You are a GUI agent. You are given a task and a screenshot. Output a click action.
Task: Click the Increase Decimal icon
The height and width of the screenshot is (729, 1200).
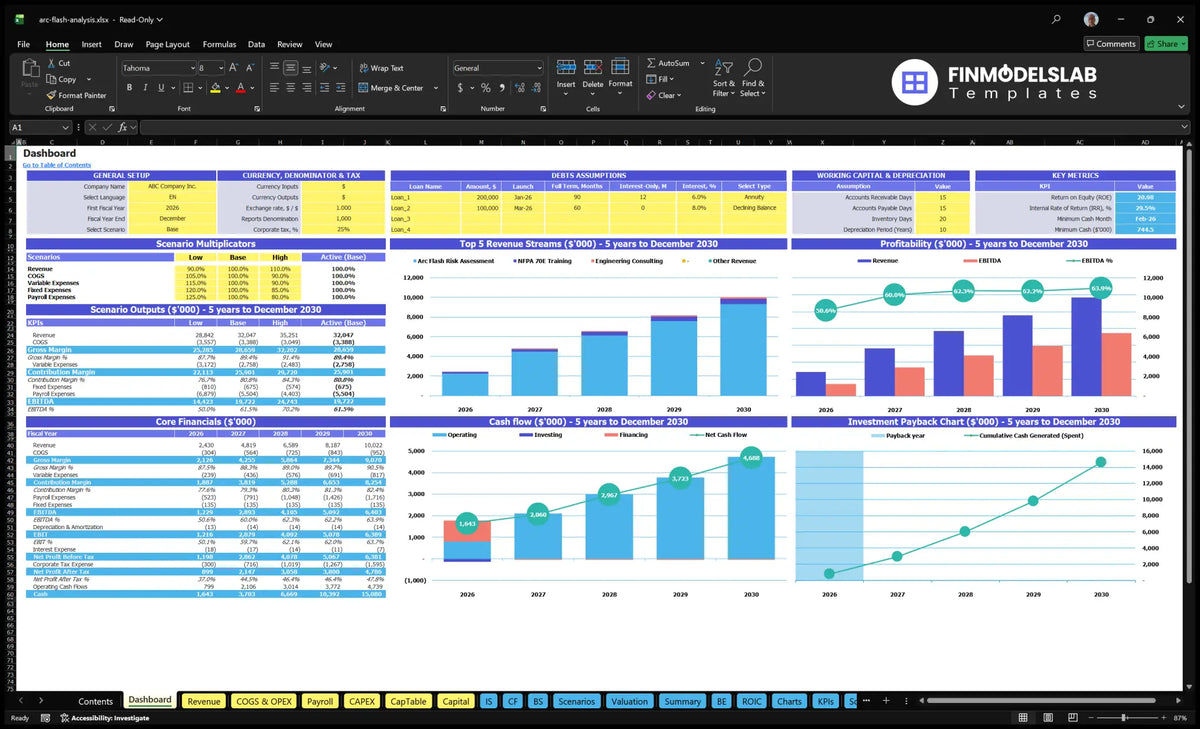point(518,88)
